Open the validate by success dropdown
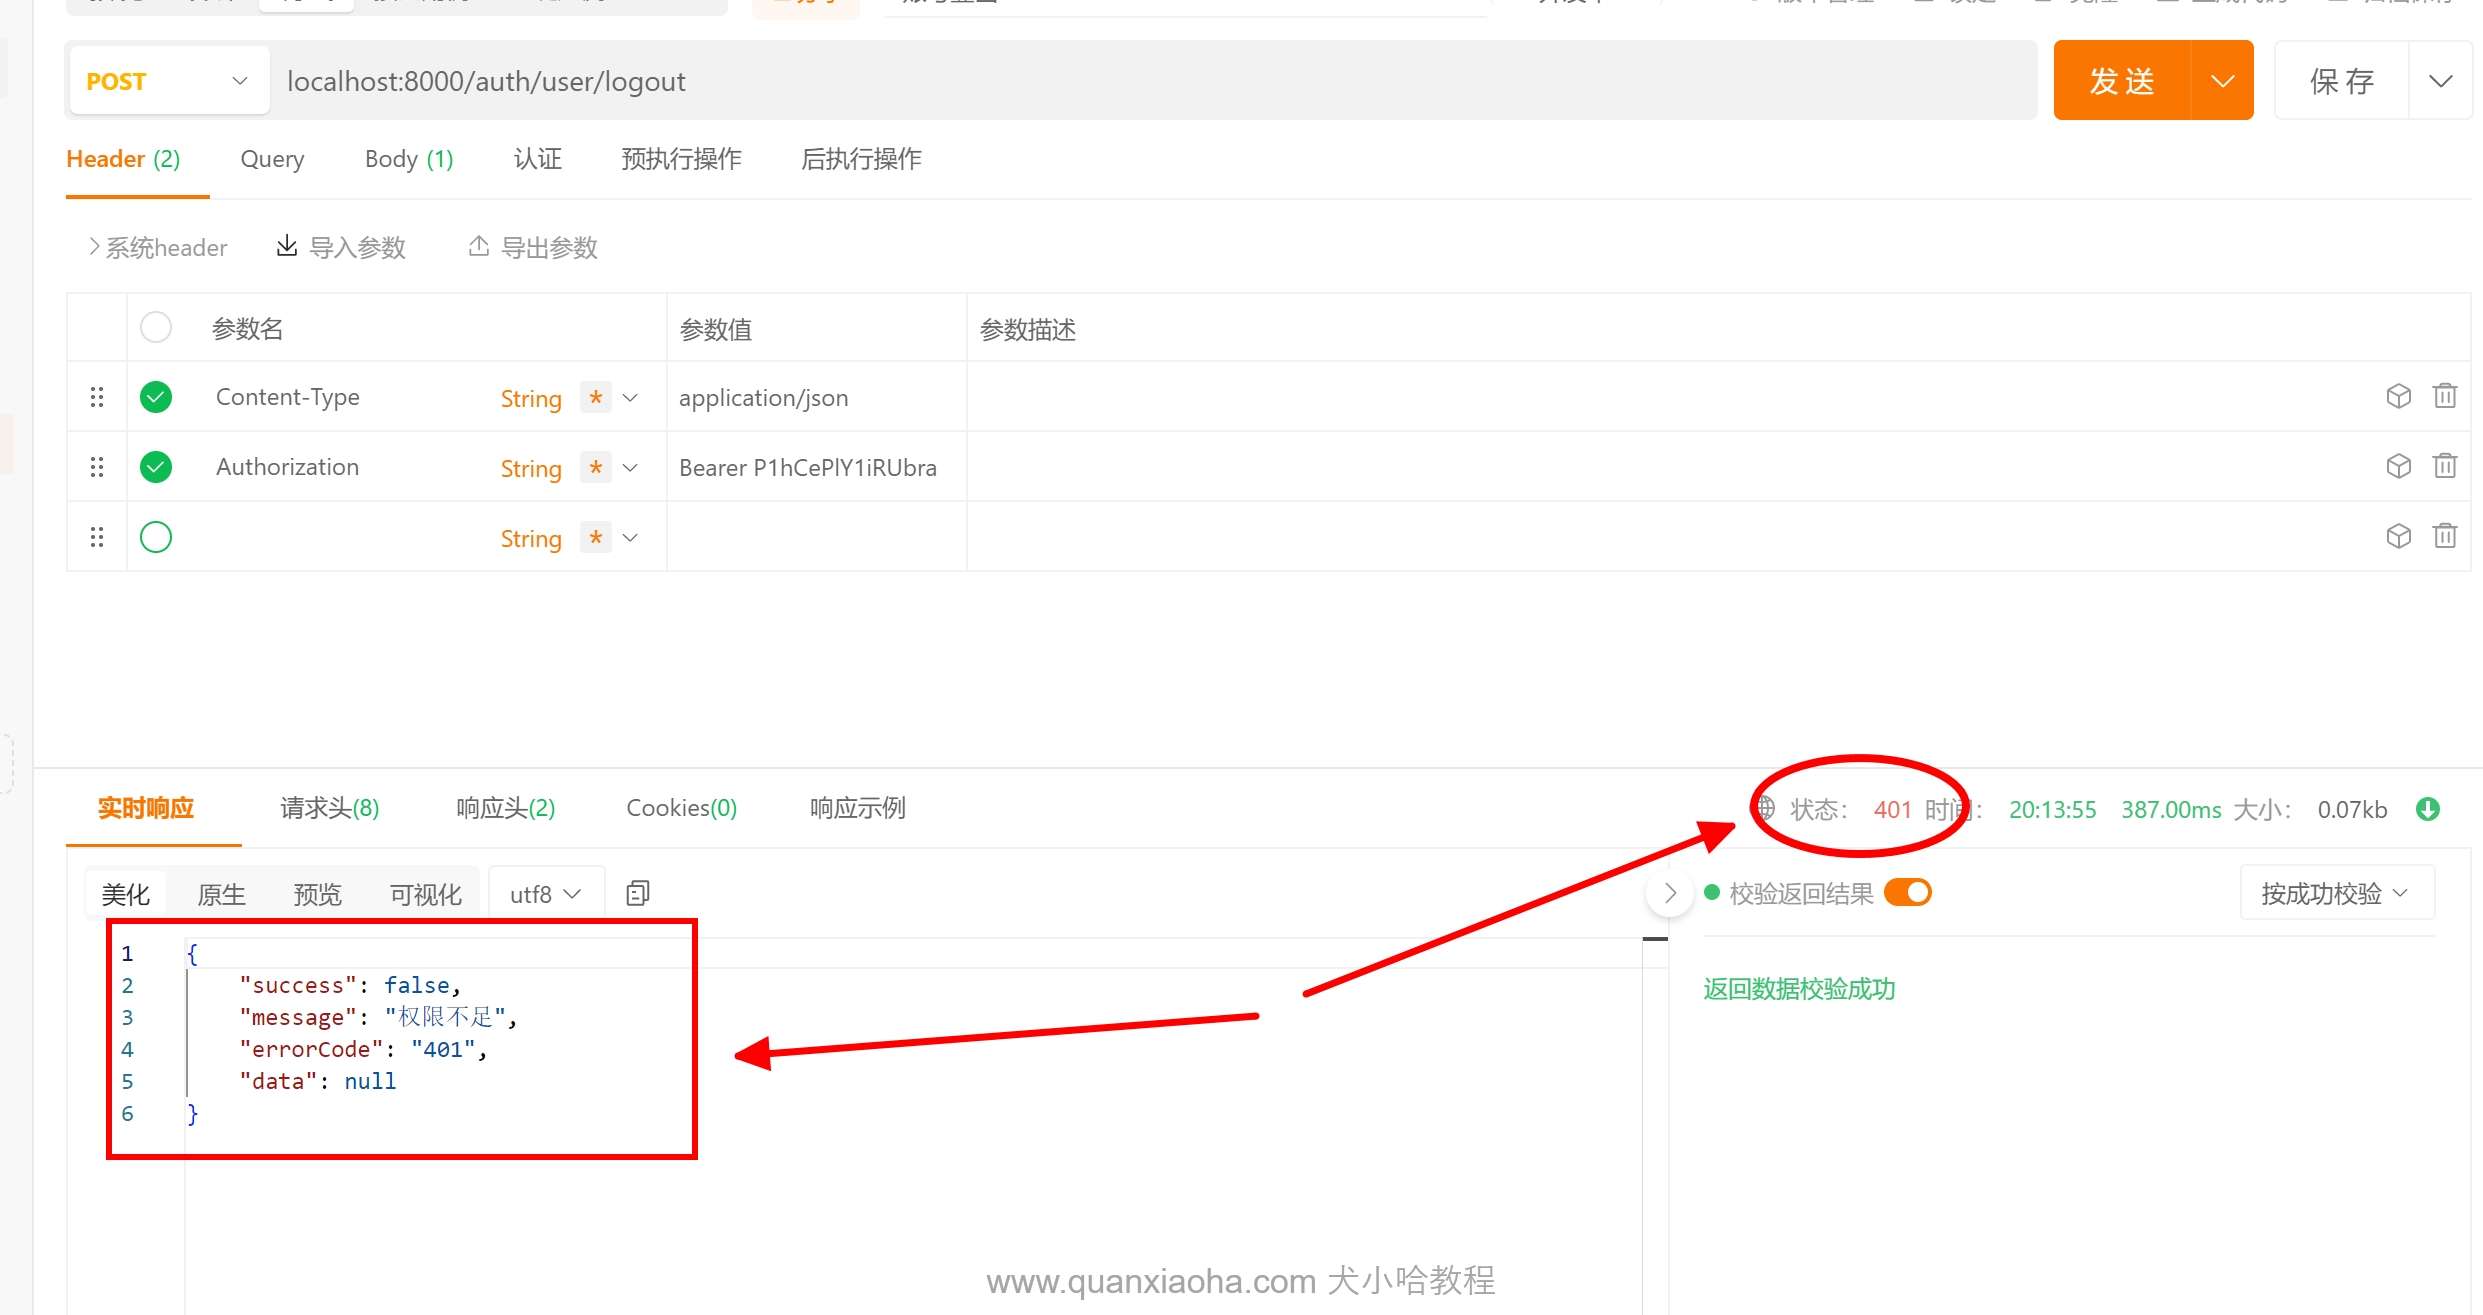2483x1315 pixels. point(2335,893)
